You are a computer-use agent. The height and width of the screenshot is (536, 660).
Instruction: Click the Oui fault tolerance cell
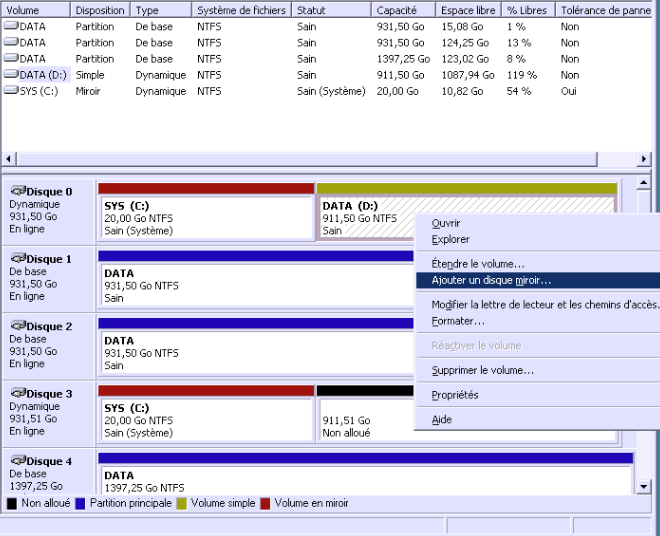point(568,91)
